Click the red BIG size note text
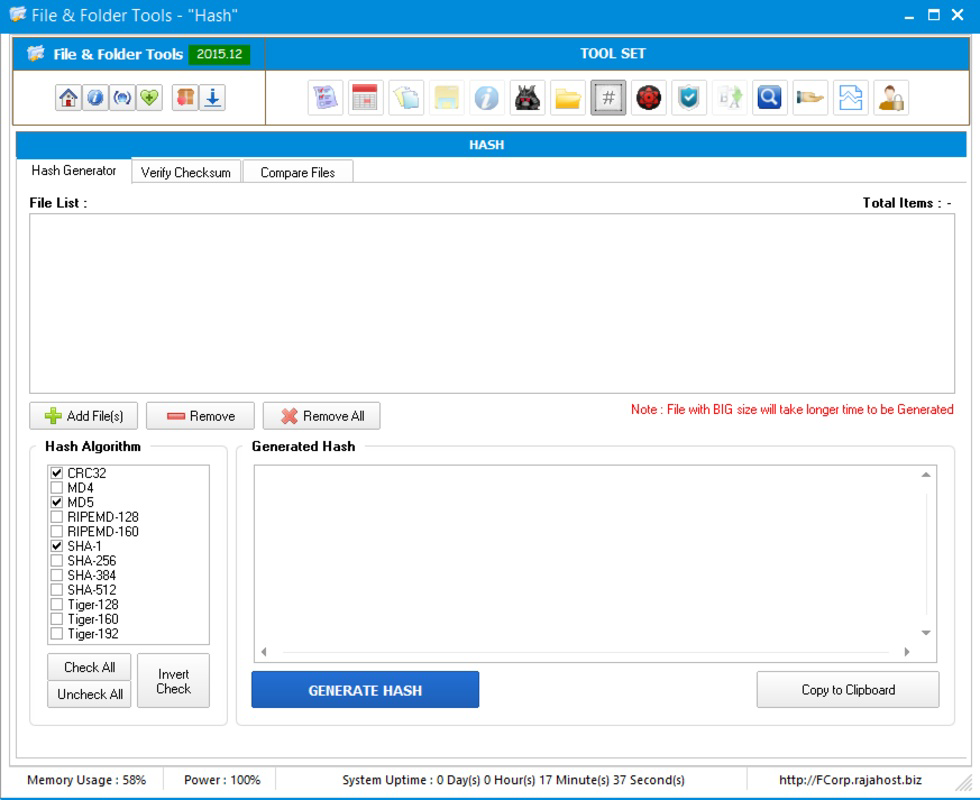 tap(792, 409)
